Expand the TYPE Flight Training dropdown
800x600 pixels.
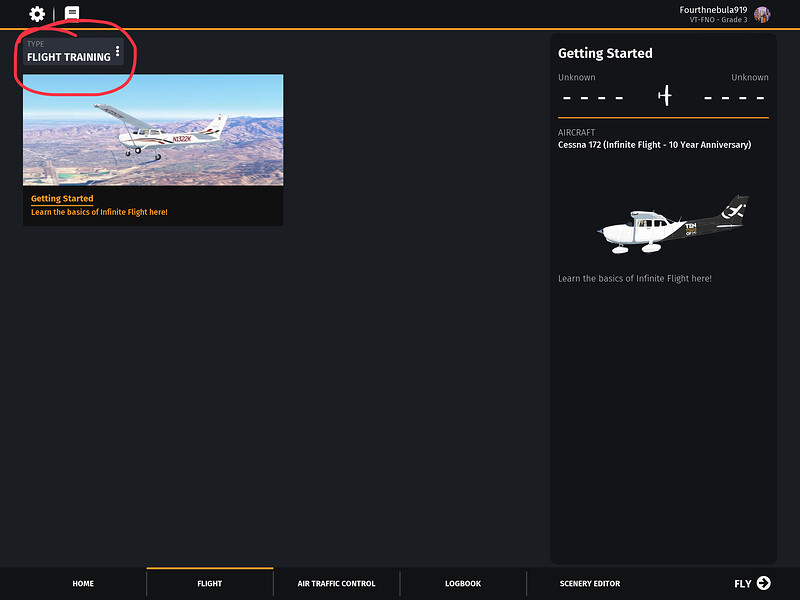pos(73,51)
